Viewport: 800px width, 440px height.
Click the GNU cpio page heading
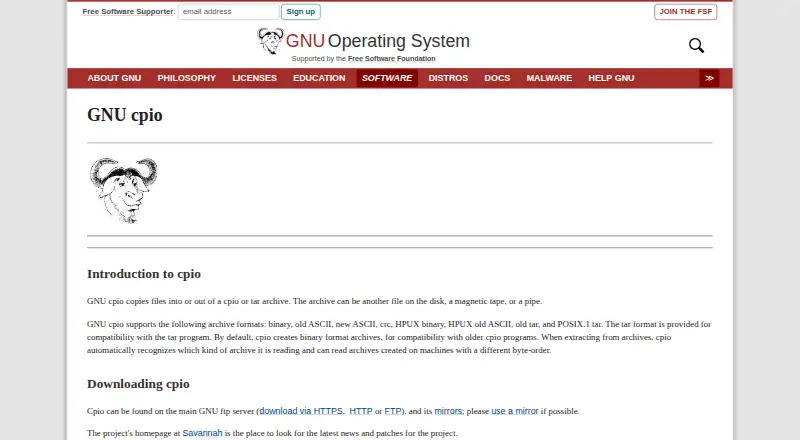[125, 115]
